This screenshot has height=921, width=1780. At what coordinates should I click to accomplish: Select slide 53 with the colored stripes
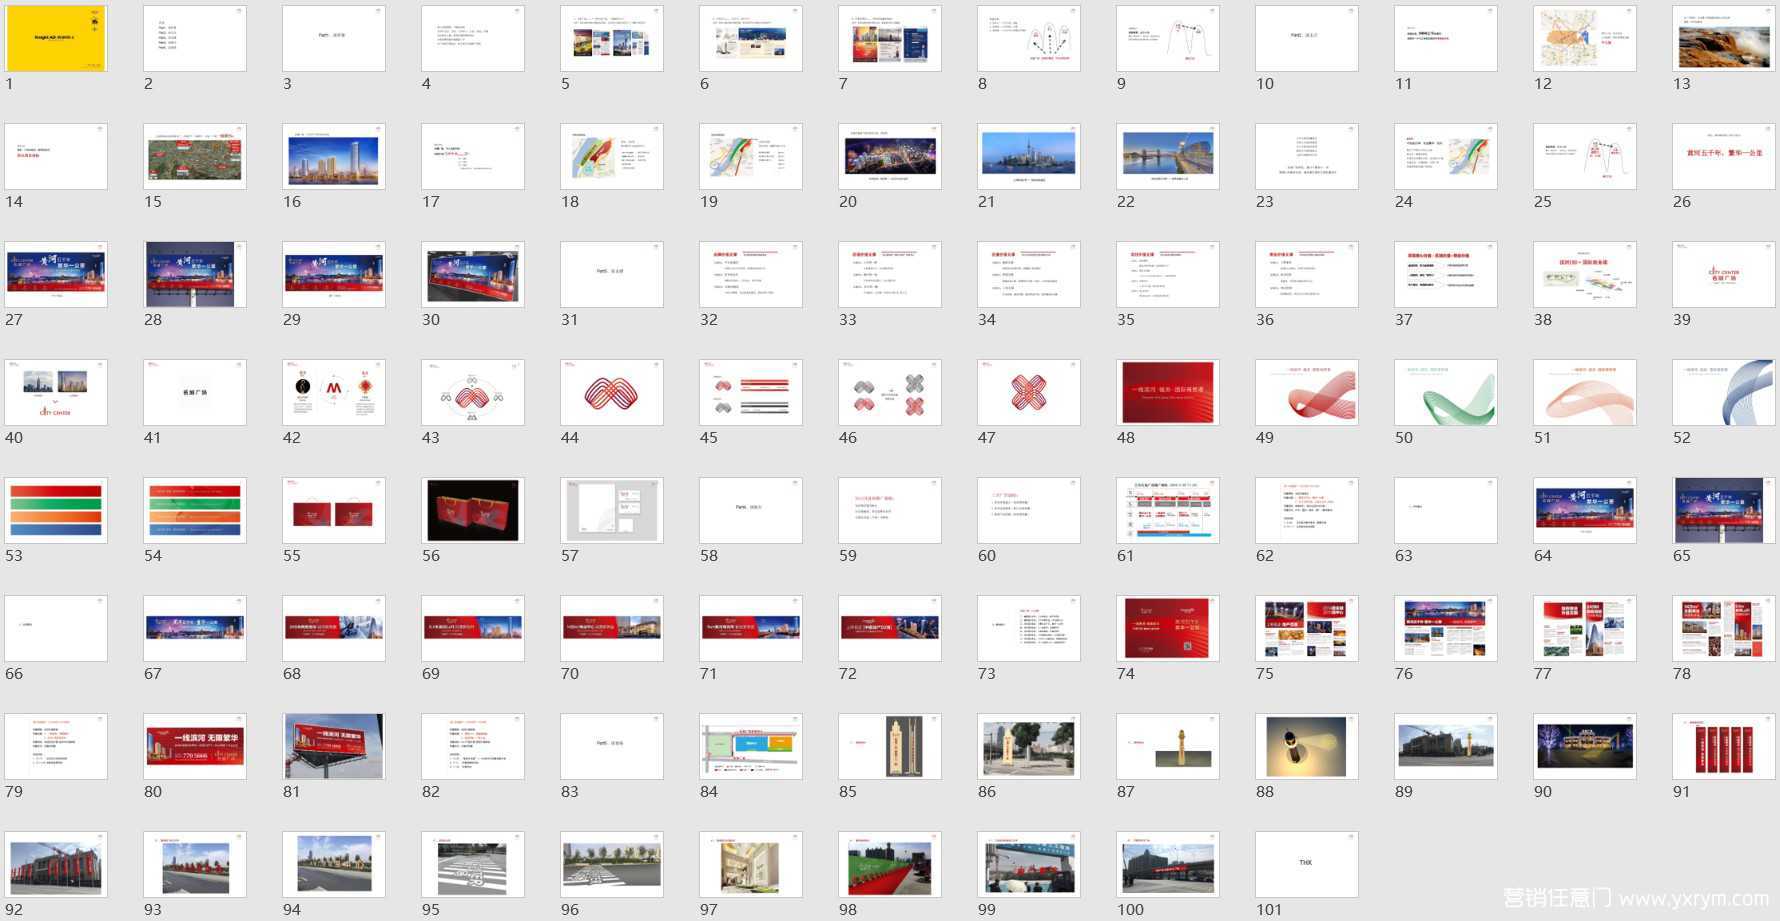pyautogui.click(x=56, y=510)
